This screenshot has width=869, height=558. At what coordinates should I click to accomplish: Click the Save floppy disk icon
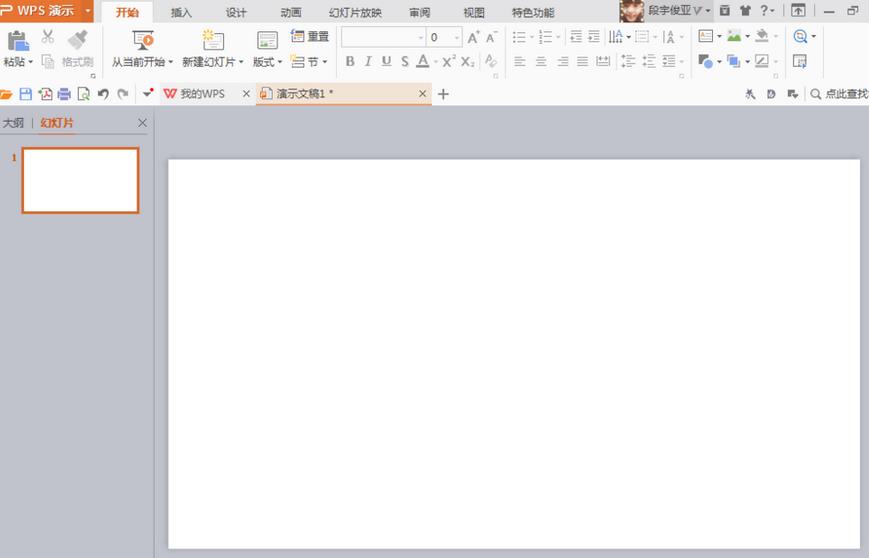(25, 94)
